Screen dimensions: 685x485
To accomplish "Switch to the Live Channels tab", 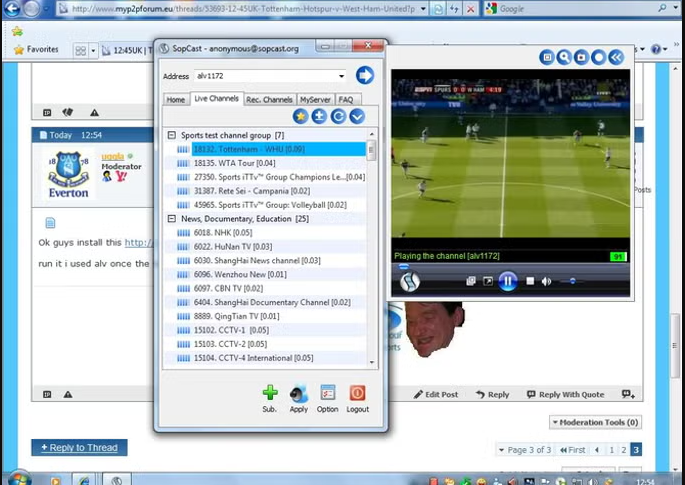I will tap(216, 99).
